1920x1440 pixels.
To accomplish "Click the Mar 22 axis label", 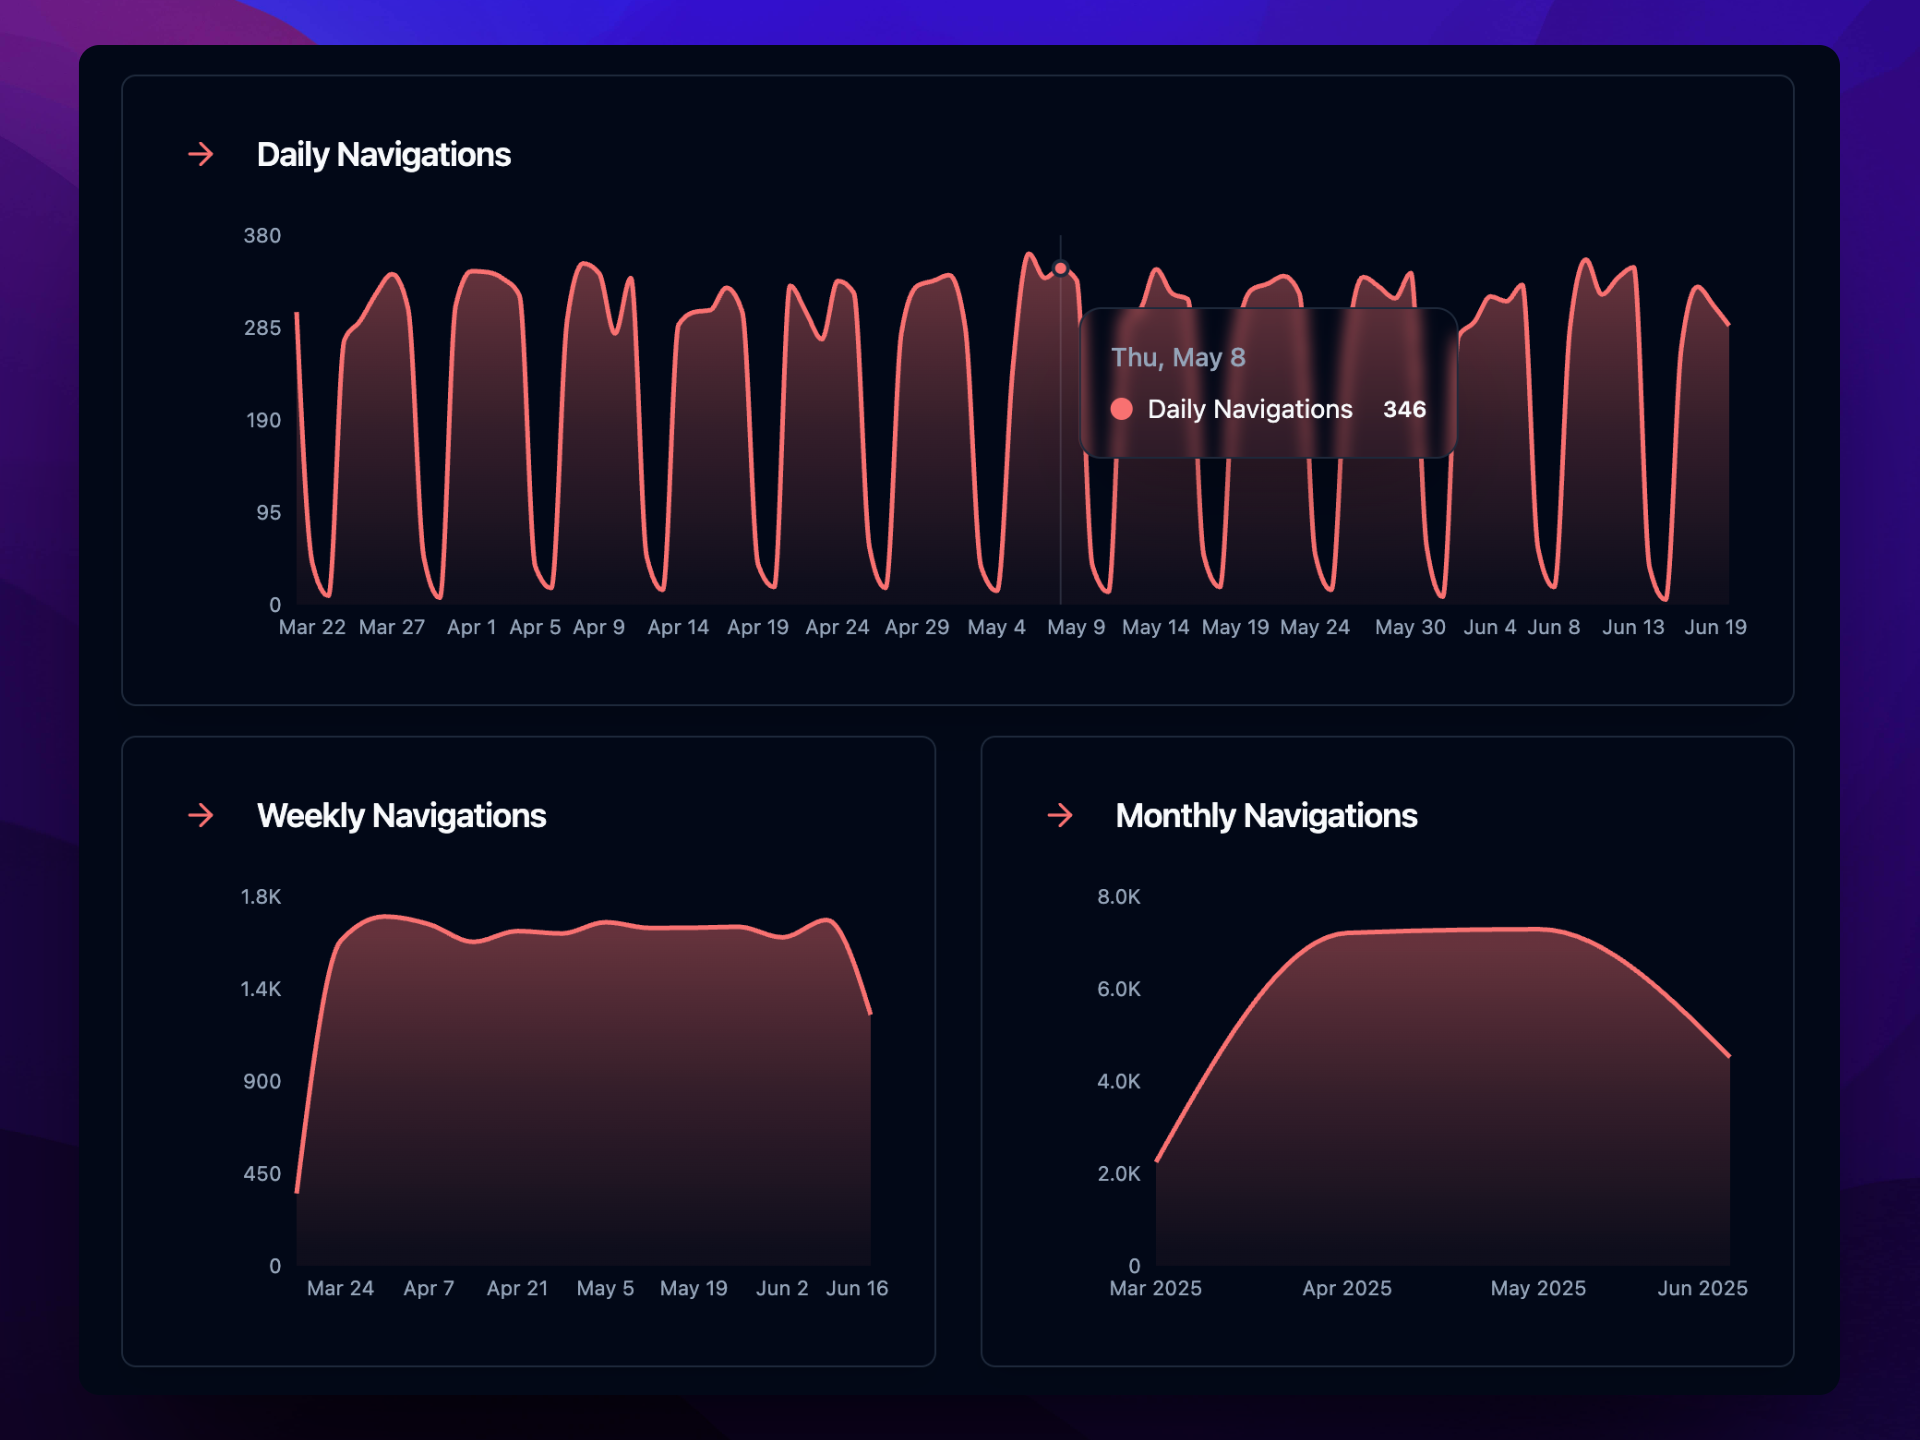I will click(x=313, y=627).
